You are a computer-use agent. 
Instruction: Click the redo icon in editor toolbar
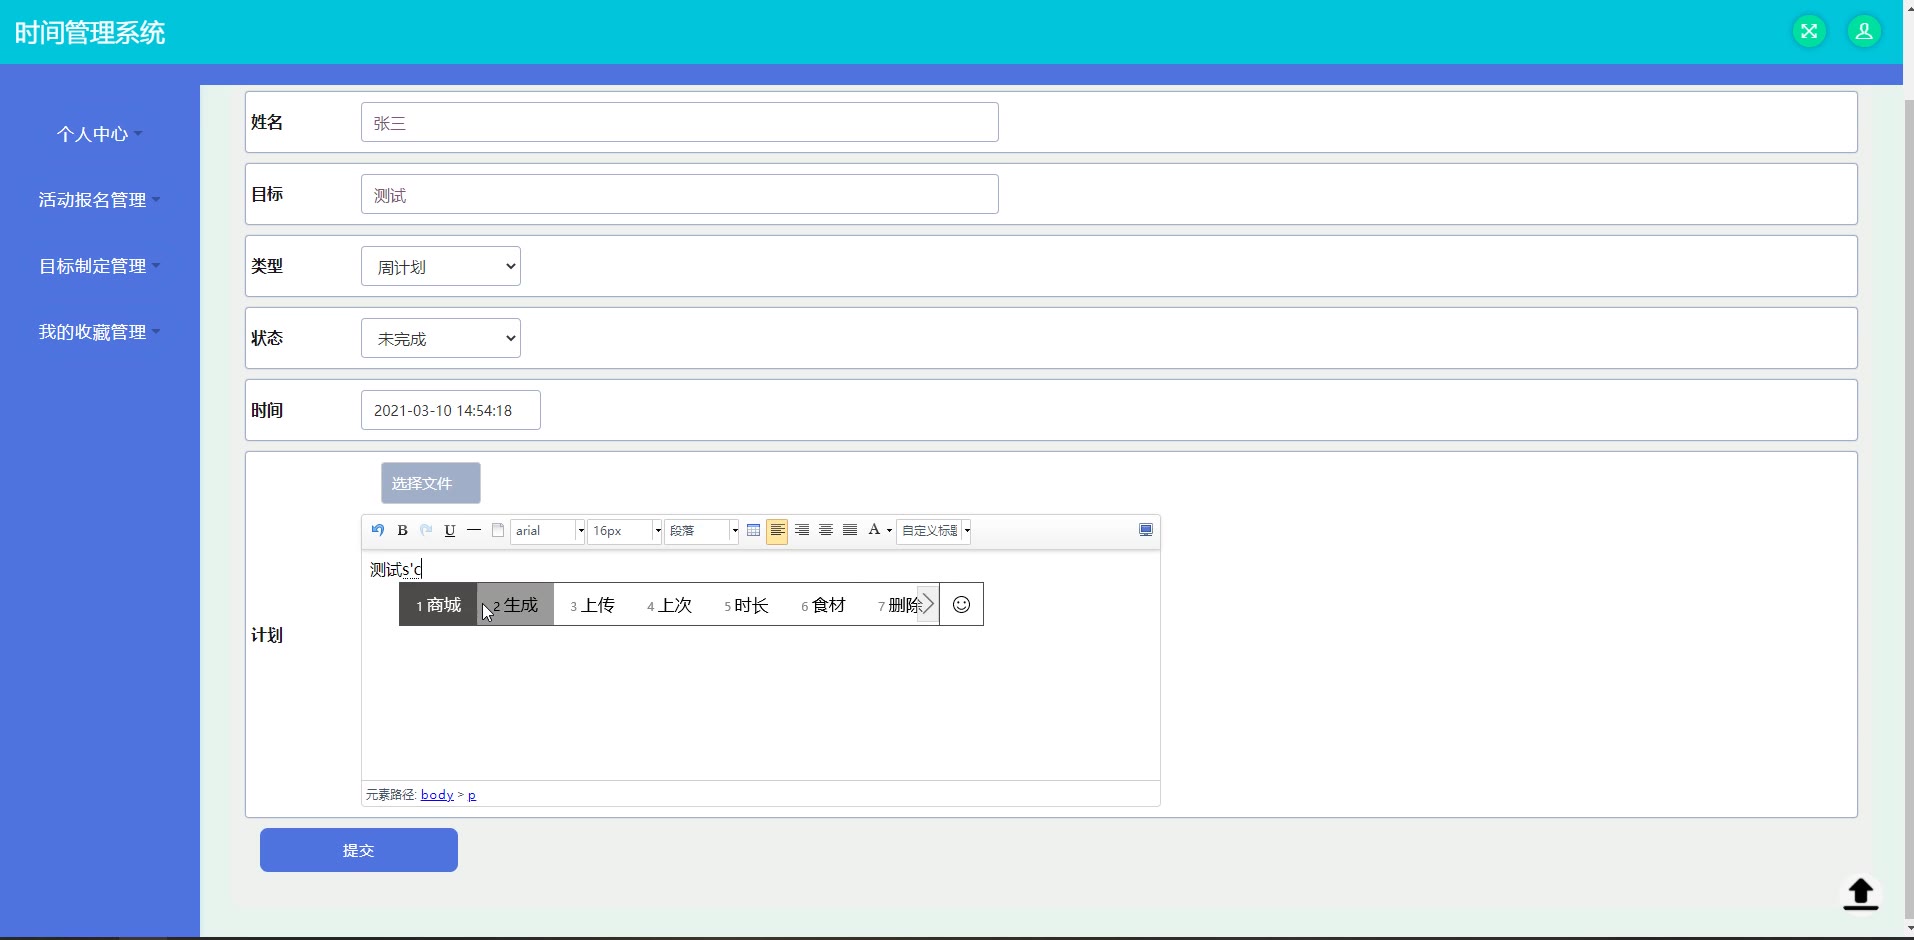[426, 530]
